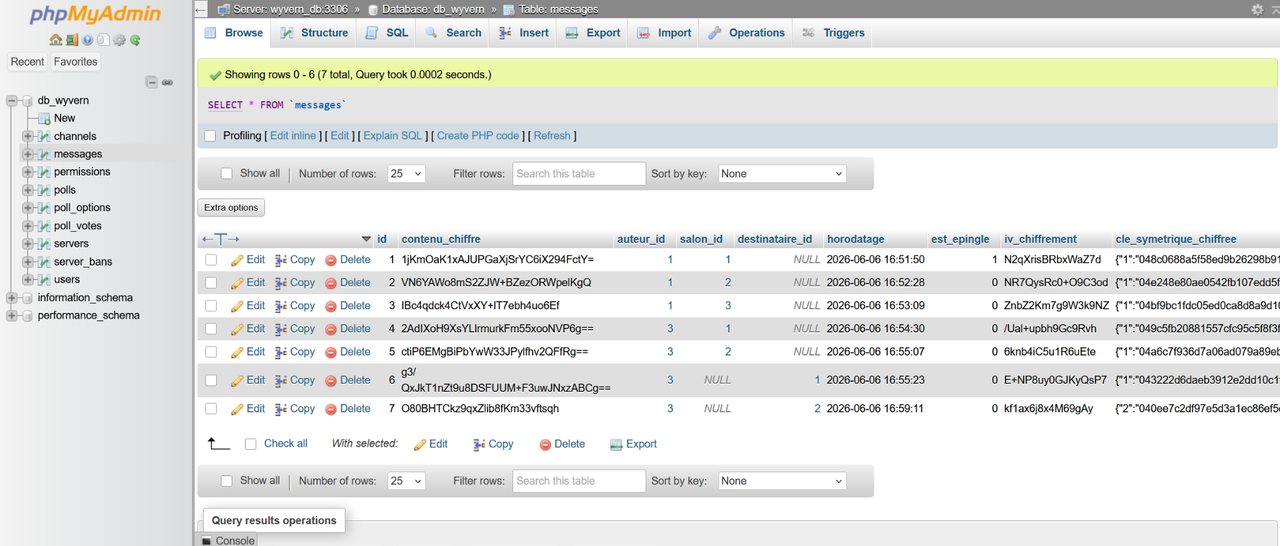Open the Console bar
This screenshot has height=546, width=1280.
(228, 540)
